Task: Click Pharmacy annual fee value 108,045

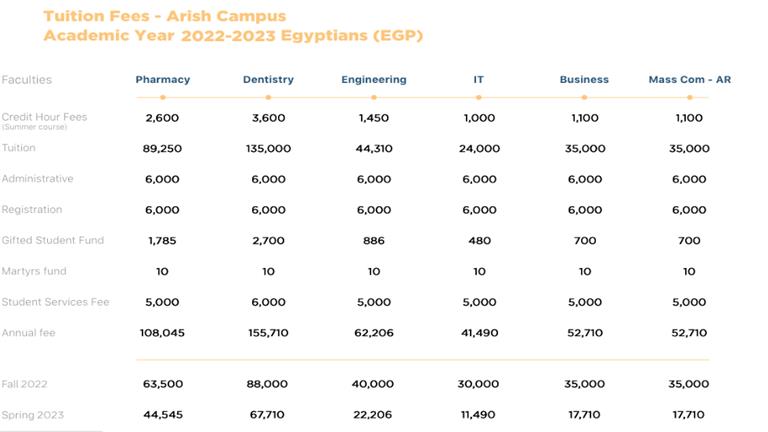Action: [162, 332]
